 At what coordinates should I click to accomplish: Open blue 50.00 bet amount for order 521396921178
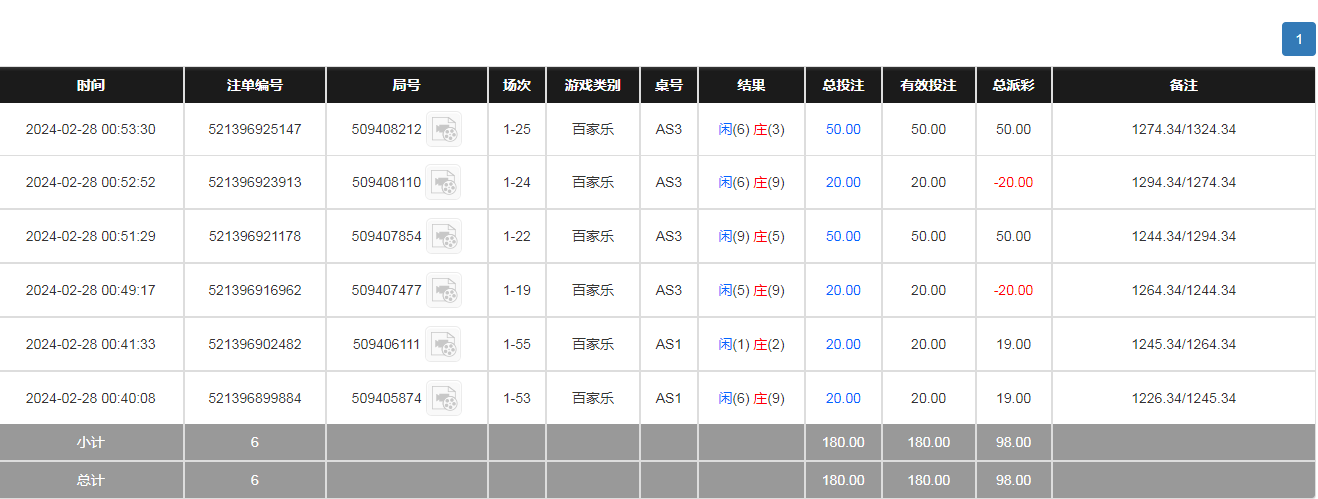[843, 237]
